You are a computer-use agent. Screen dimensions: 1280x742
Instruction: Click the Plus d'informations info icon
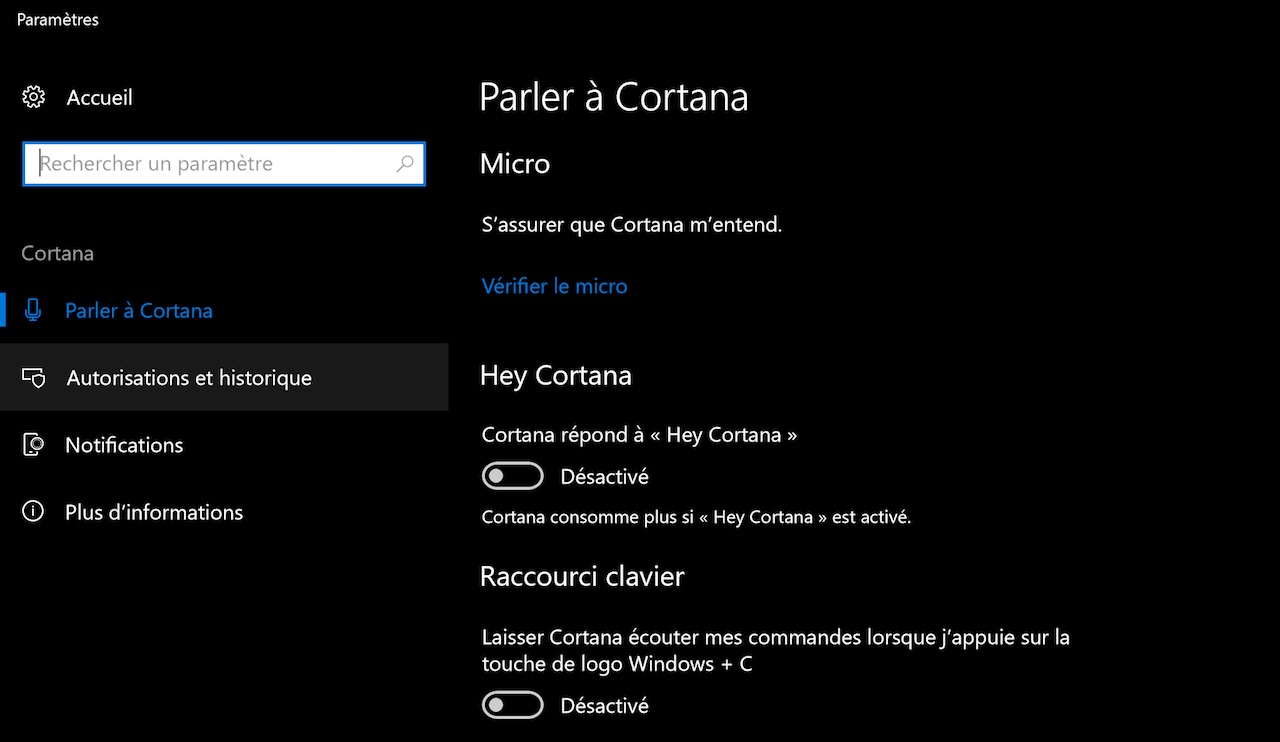pyautogui.click(x=33, y=512)
